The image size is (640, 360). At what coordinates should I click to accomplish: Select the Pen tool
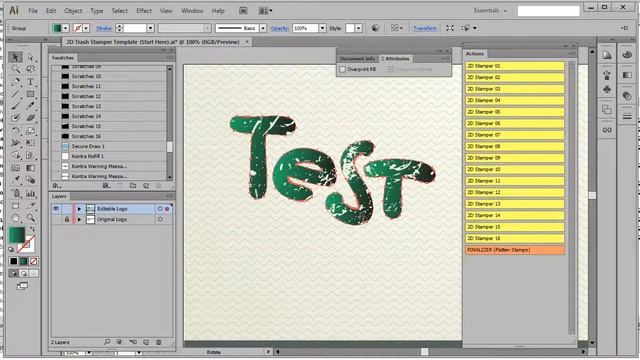click(x=16, y=82)
